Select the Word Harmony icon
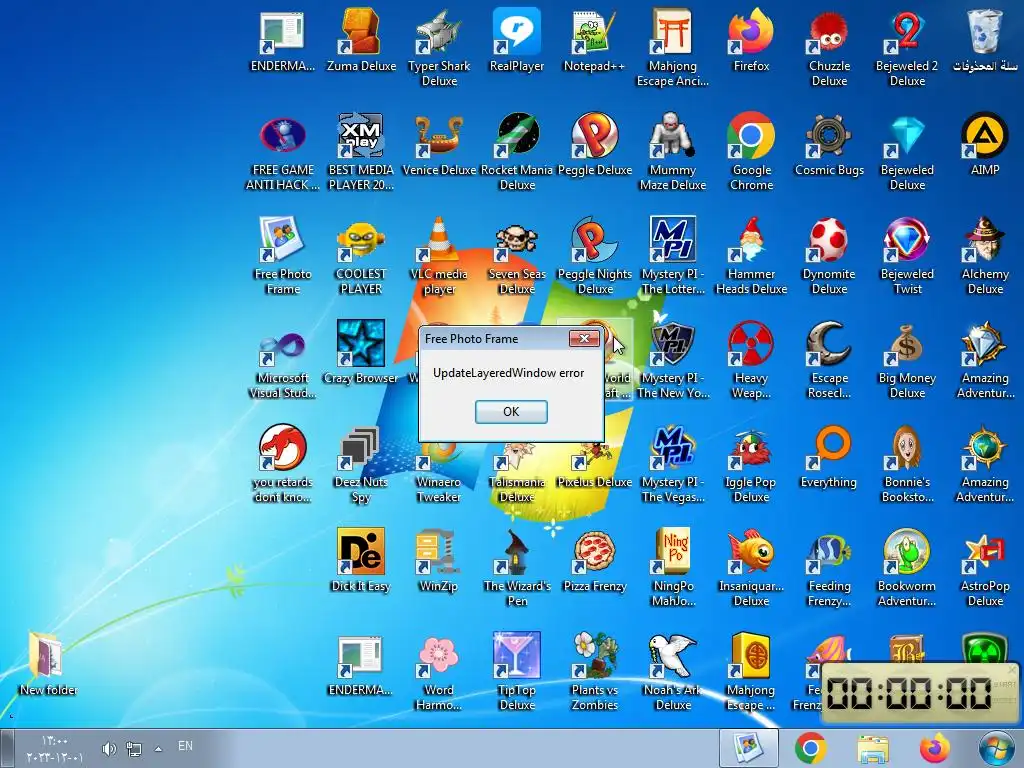1024x768 pixels. point(439,671)
